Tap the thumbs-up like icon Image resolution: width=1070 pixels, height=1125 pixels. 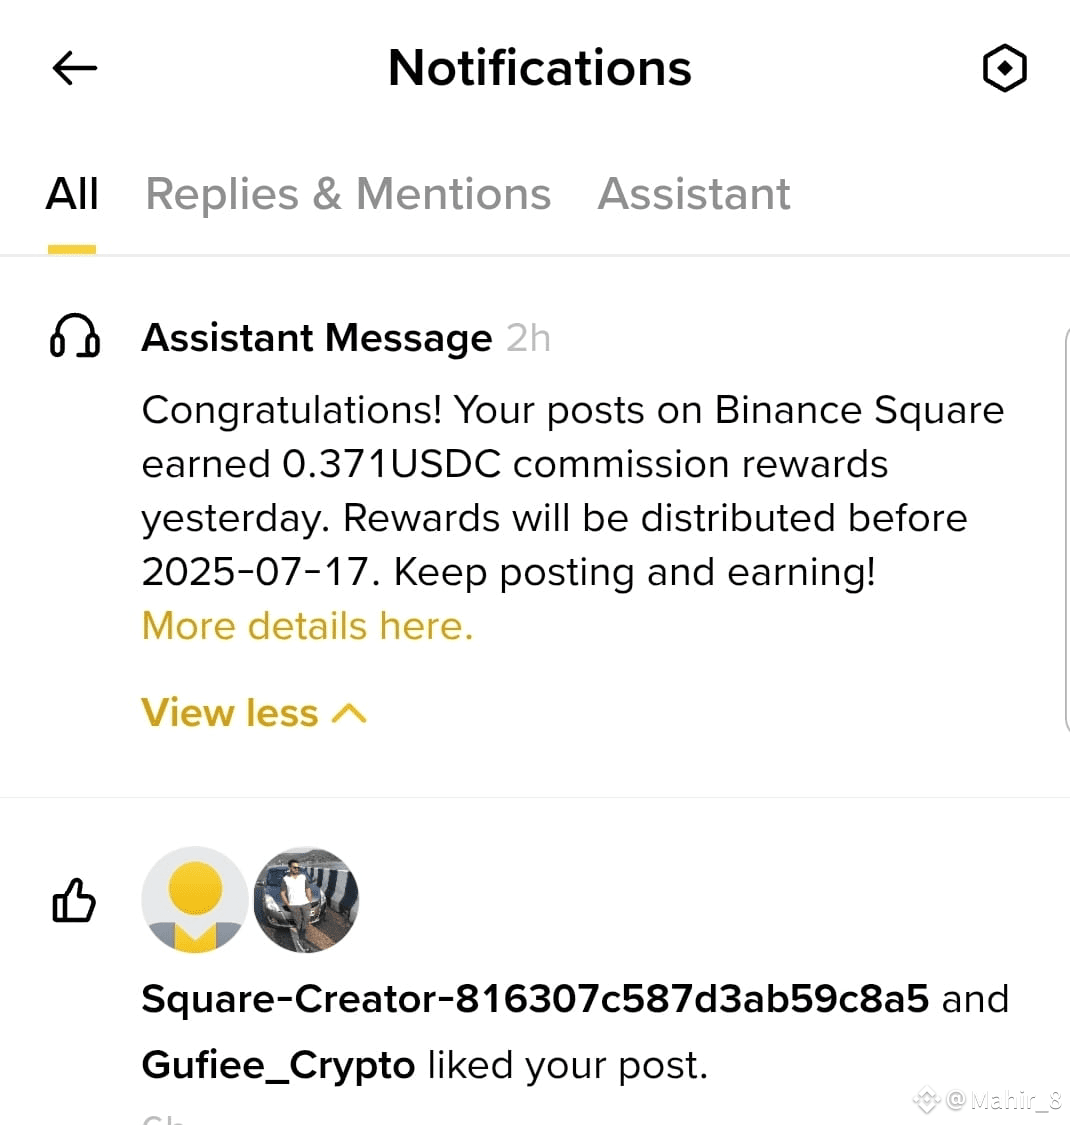74,900
